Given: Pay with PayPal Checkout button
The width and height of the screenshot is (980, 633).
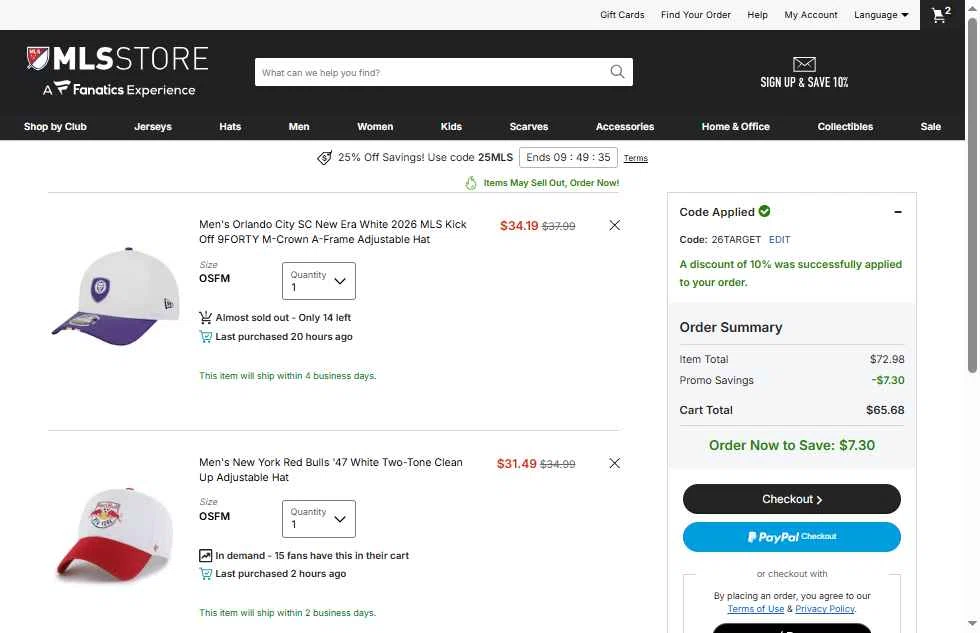Looking at the screenshot, I should coord(791,537).
